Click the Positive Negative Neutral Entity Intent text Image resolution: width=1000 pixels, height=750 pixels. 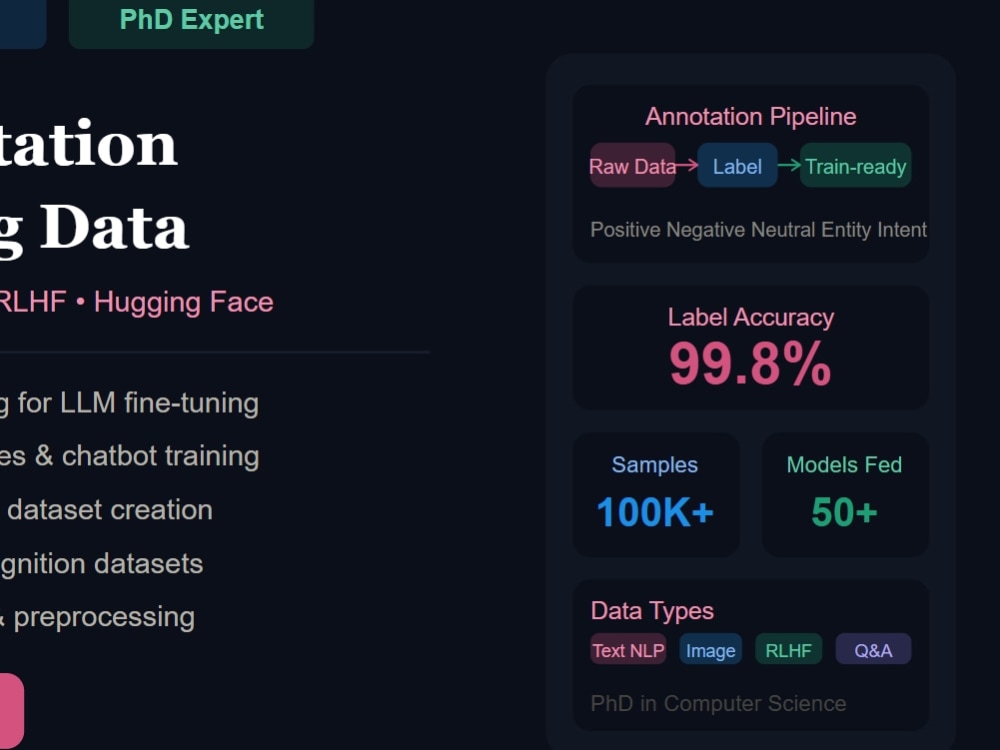758,230
